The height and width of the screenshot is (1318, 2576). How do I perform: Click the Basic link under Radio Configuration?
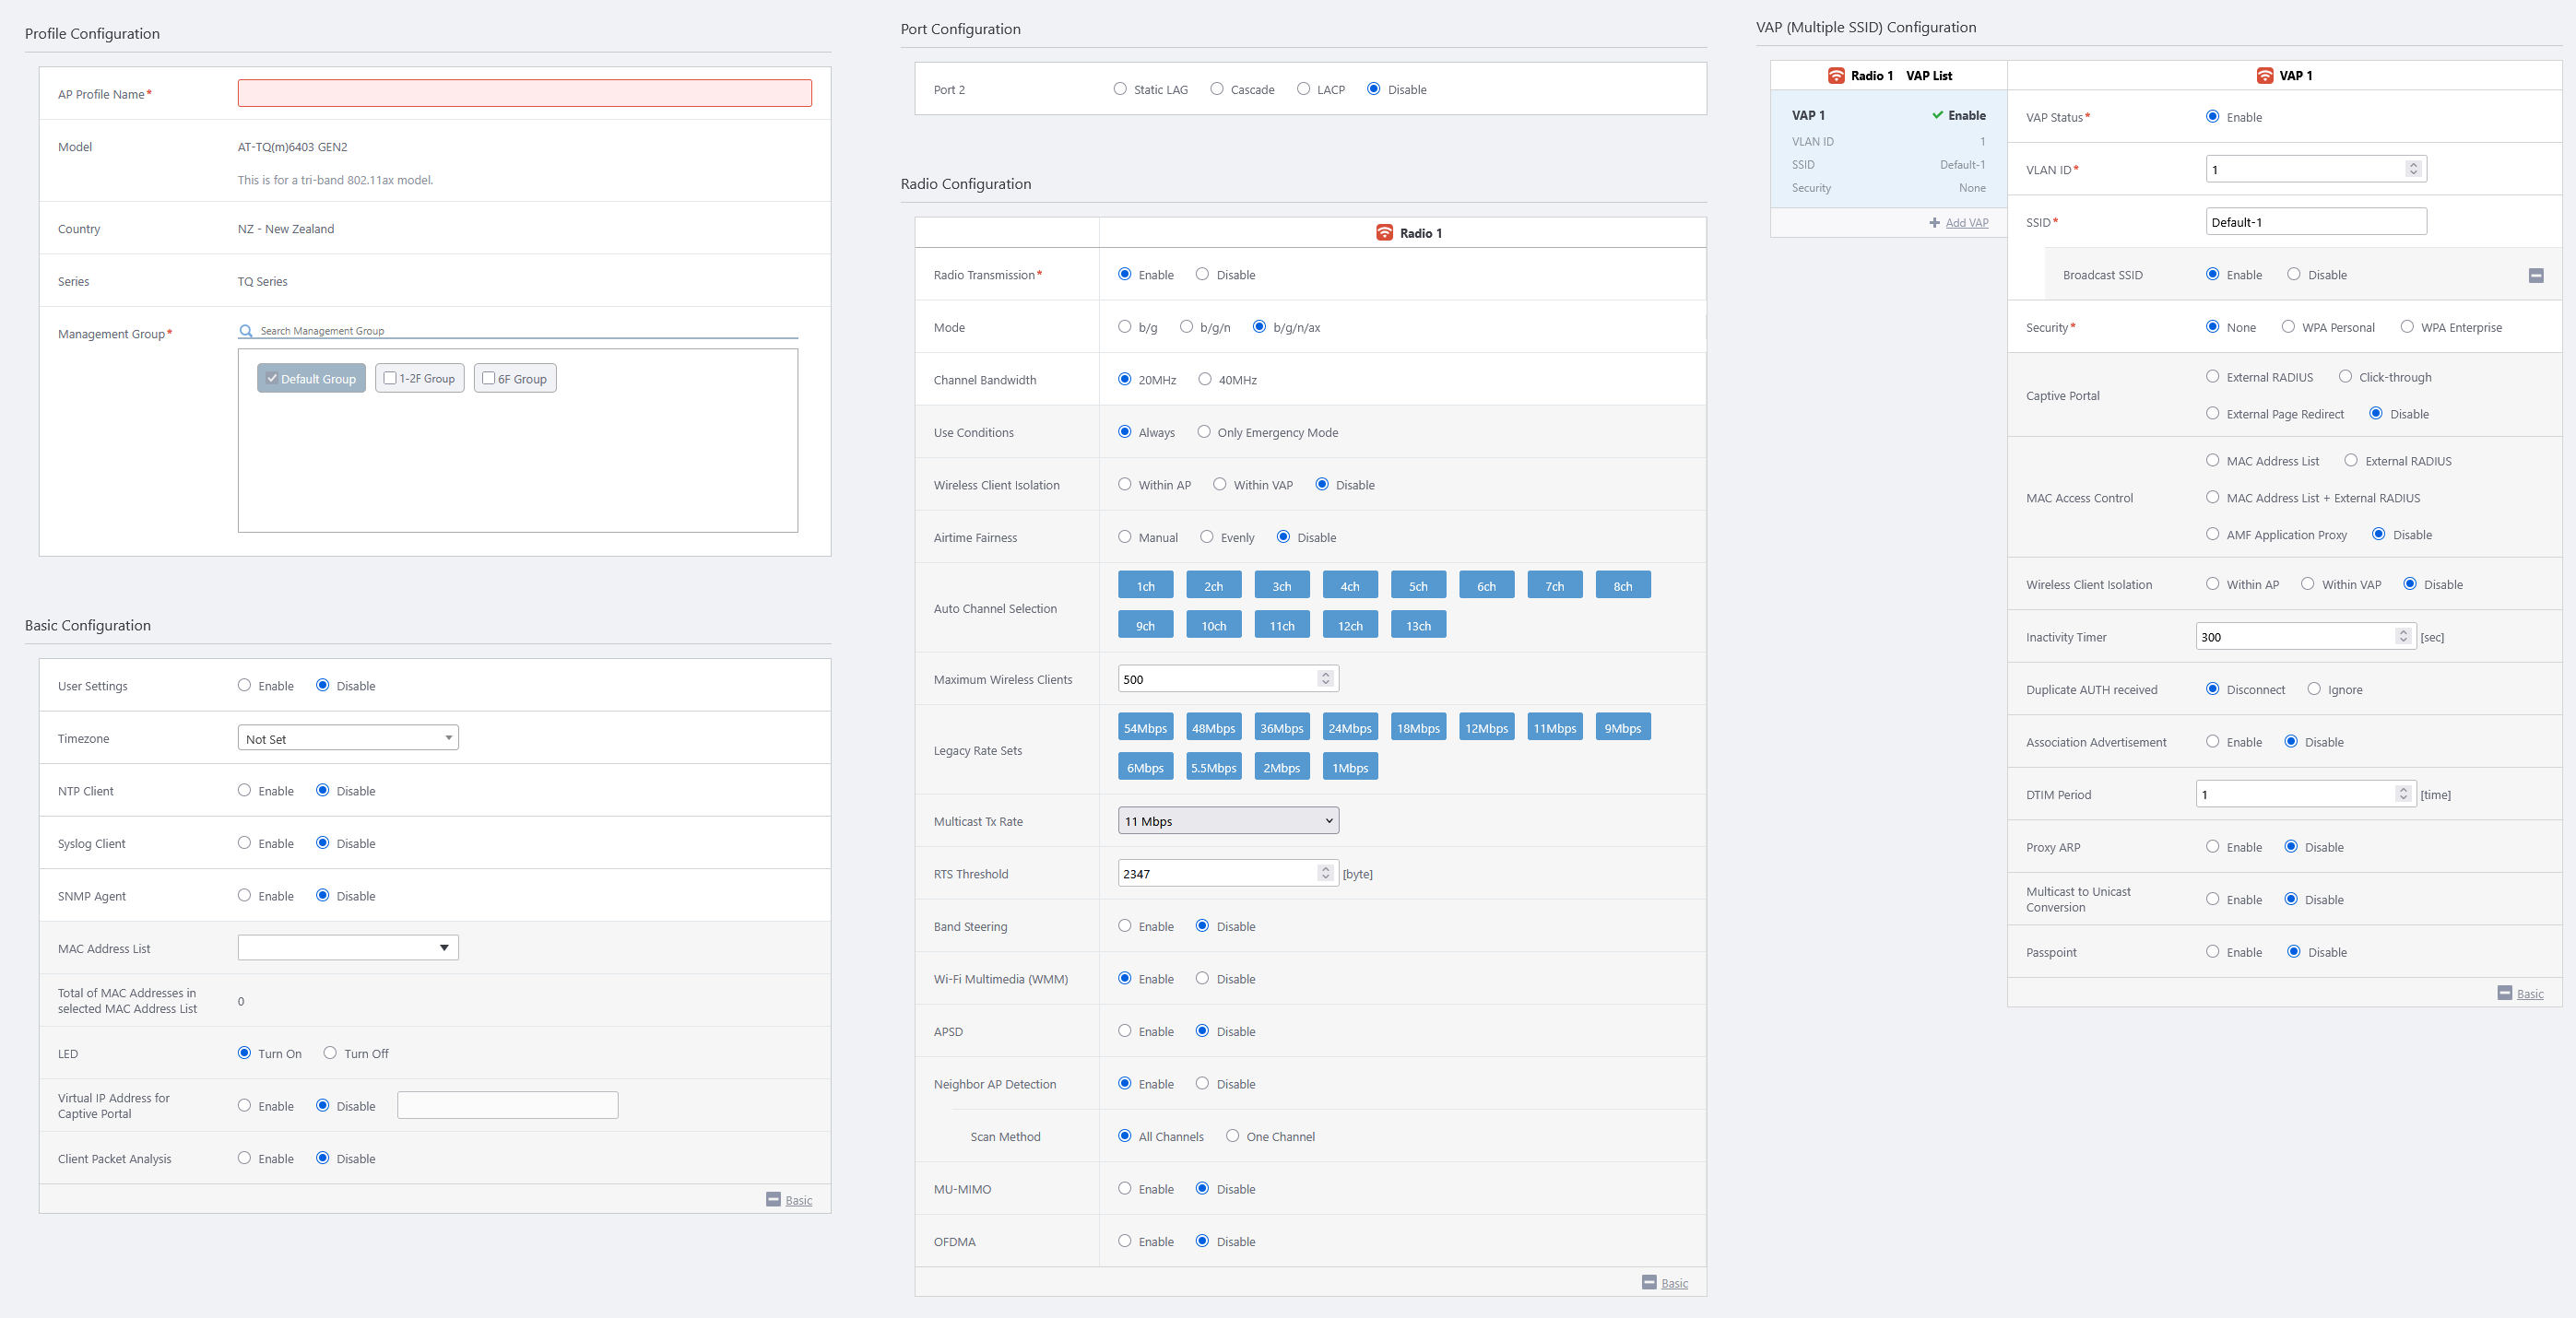pyautogui.click(x=1675, y=1283)
